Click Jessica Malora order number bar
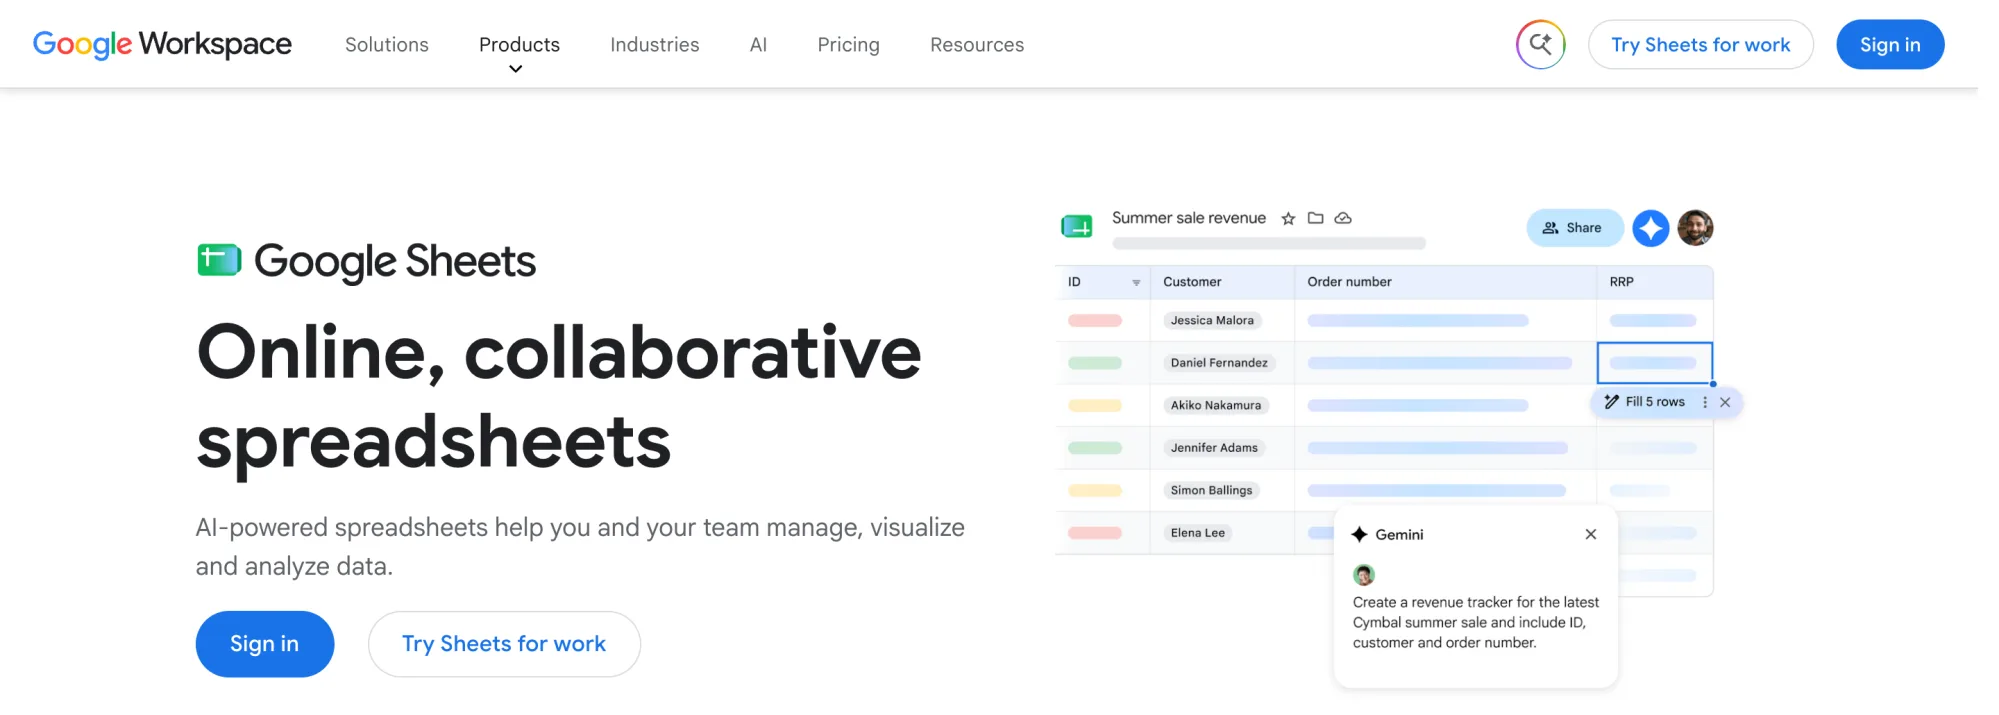The width and height of the screenshot is (1999, 715). 1418,321
